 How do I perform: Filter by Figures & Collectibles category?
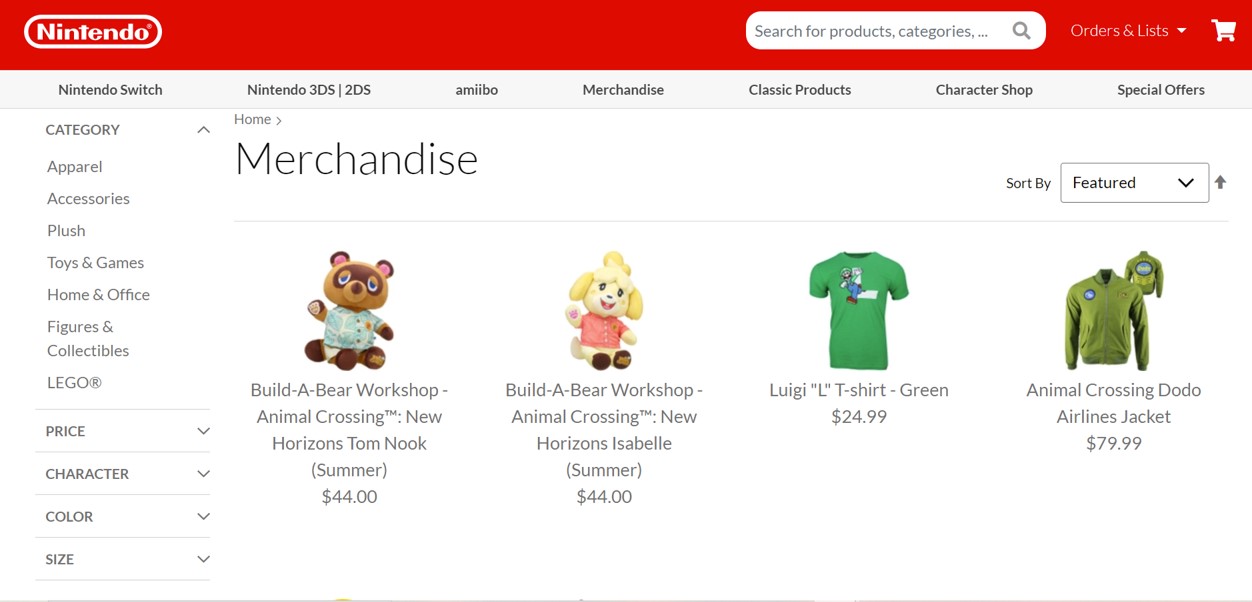88,338
